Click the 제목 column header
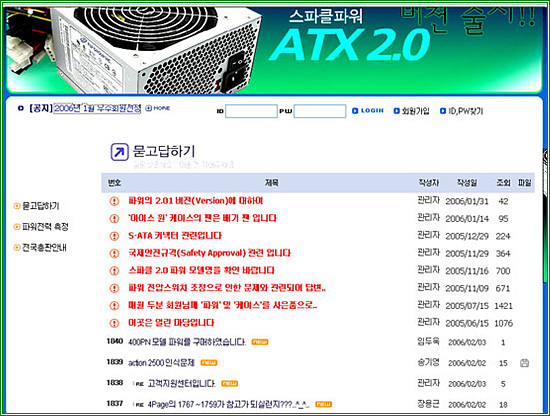Image resolution: width=550 pixels, height=416 pixels. click(x=272, y=183)
